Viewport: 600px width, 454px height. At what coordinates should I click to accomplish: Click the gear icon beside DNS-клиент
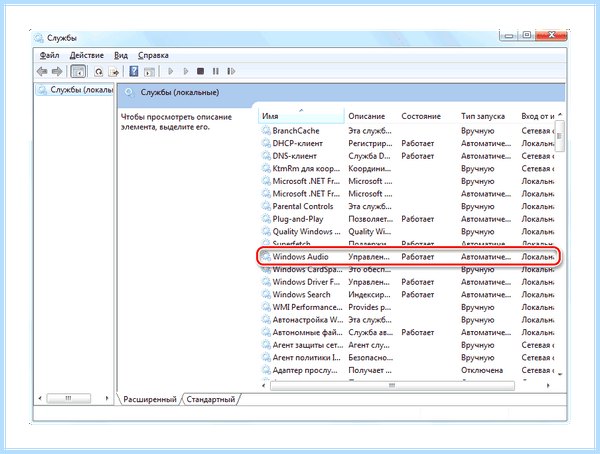point(266,156)
